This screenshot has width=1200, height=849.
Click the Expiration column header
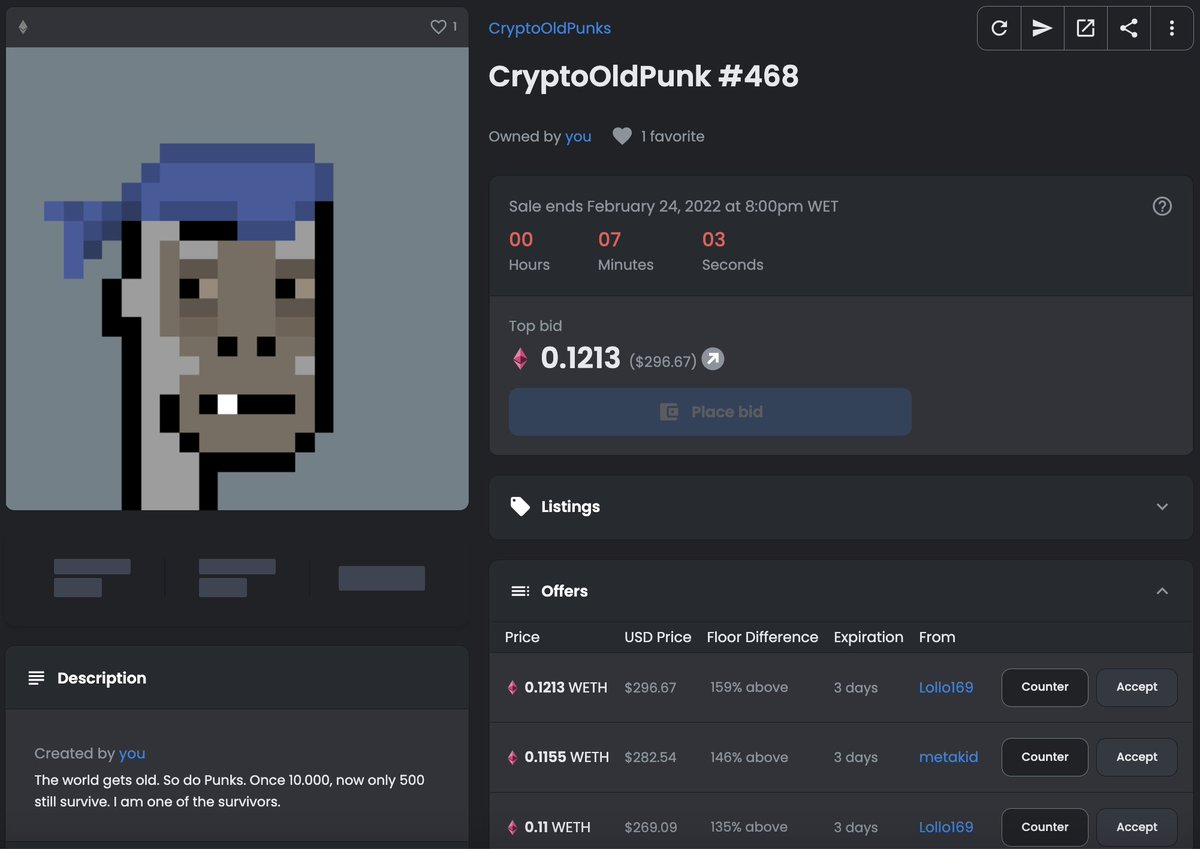[x=868, y=637]
